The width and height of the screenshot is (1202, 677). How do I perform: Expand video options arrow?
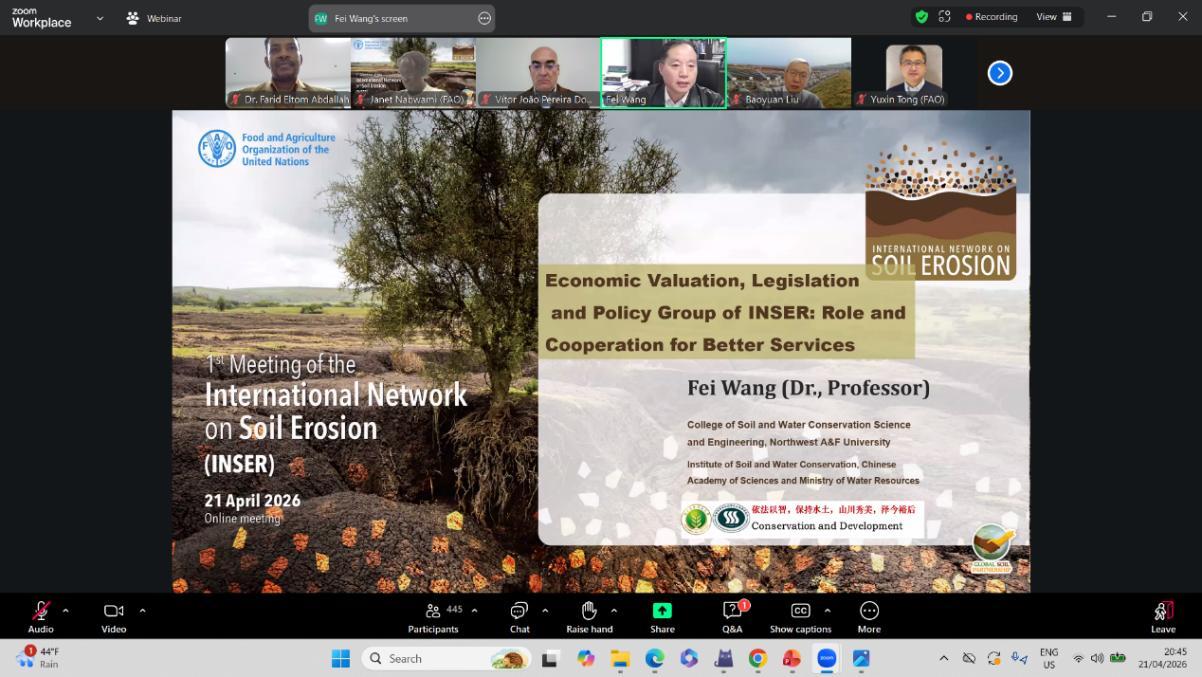[x=142, y=610]
